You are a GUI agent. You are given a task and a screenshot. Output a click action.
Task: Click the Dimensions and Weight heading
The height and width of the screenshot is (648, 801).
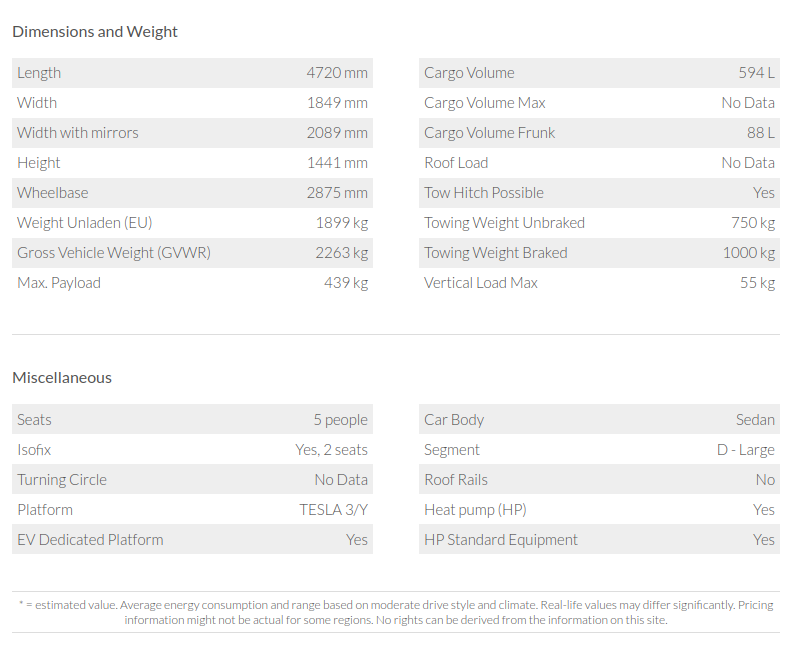point(95,31)
